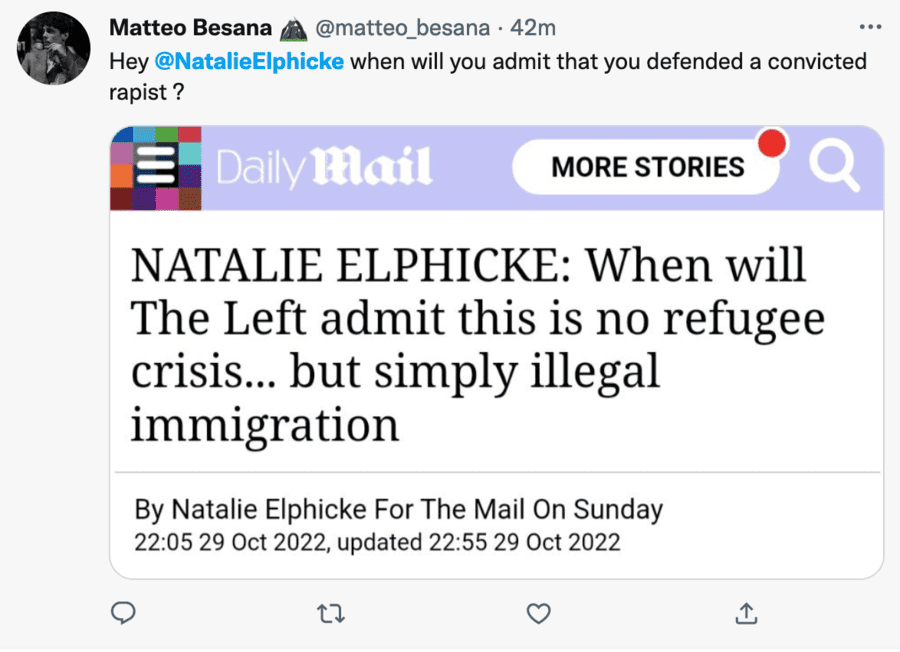This screenshot has height=652, width=900.
Task: Retweet this post using arrows icon
Action: coord(330,612)
